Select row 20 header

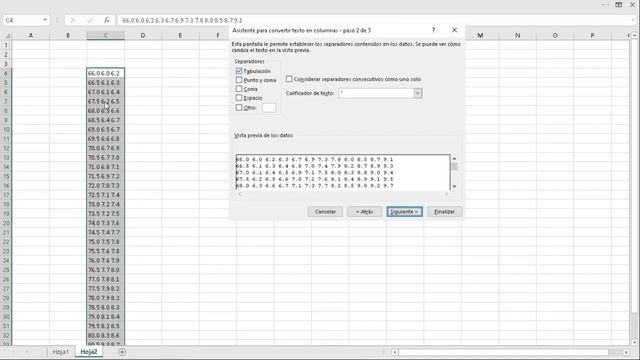(x=6, y=223)
